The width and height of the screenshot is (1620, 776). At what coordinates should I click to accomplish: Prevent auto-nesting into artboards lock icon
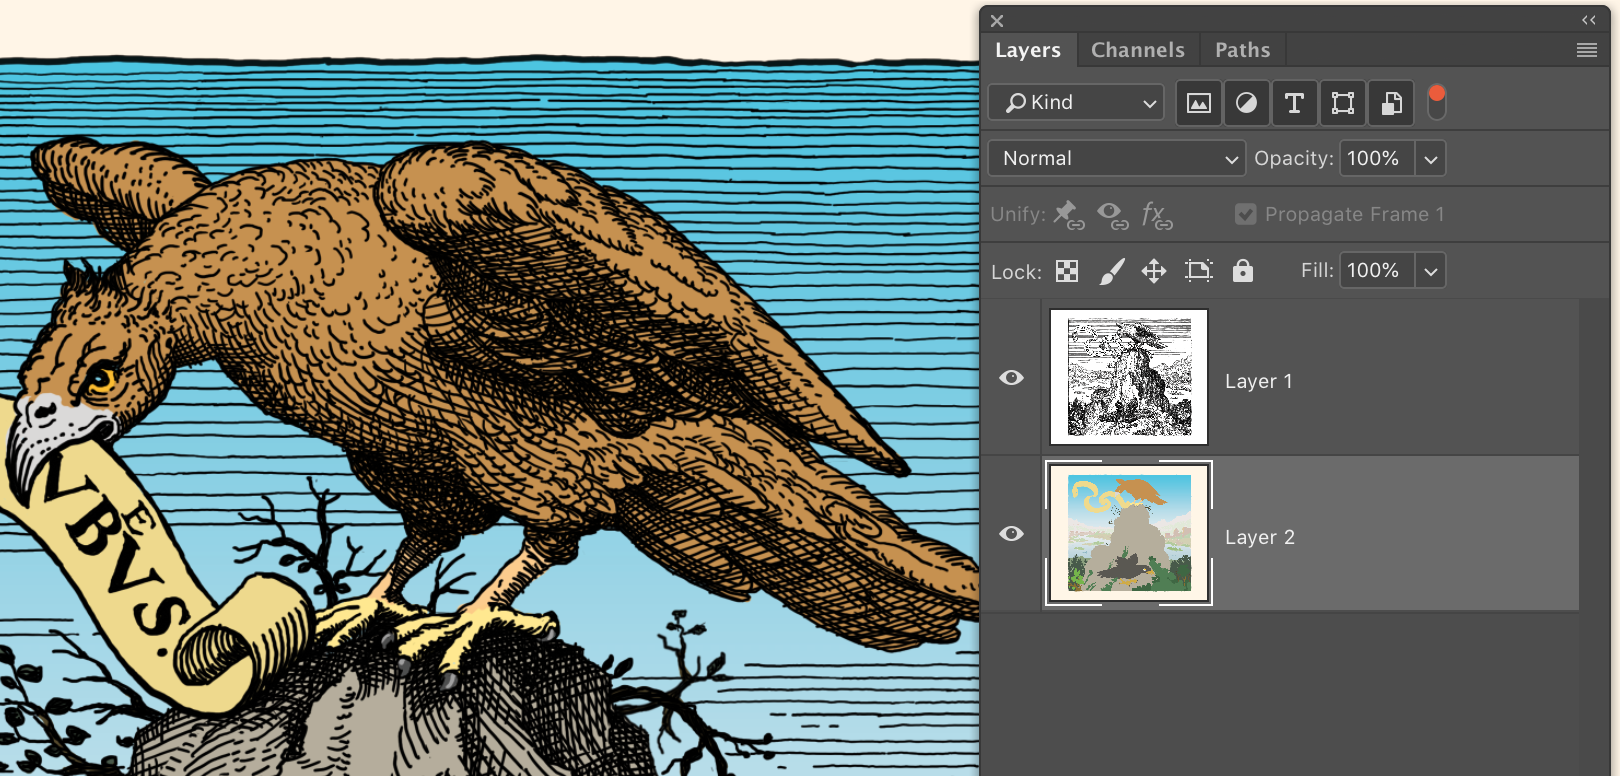1198,271
